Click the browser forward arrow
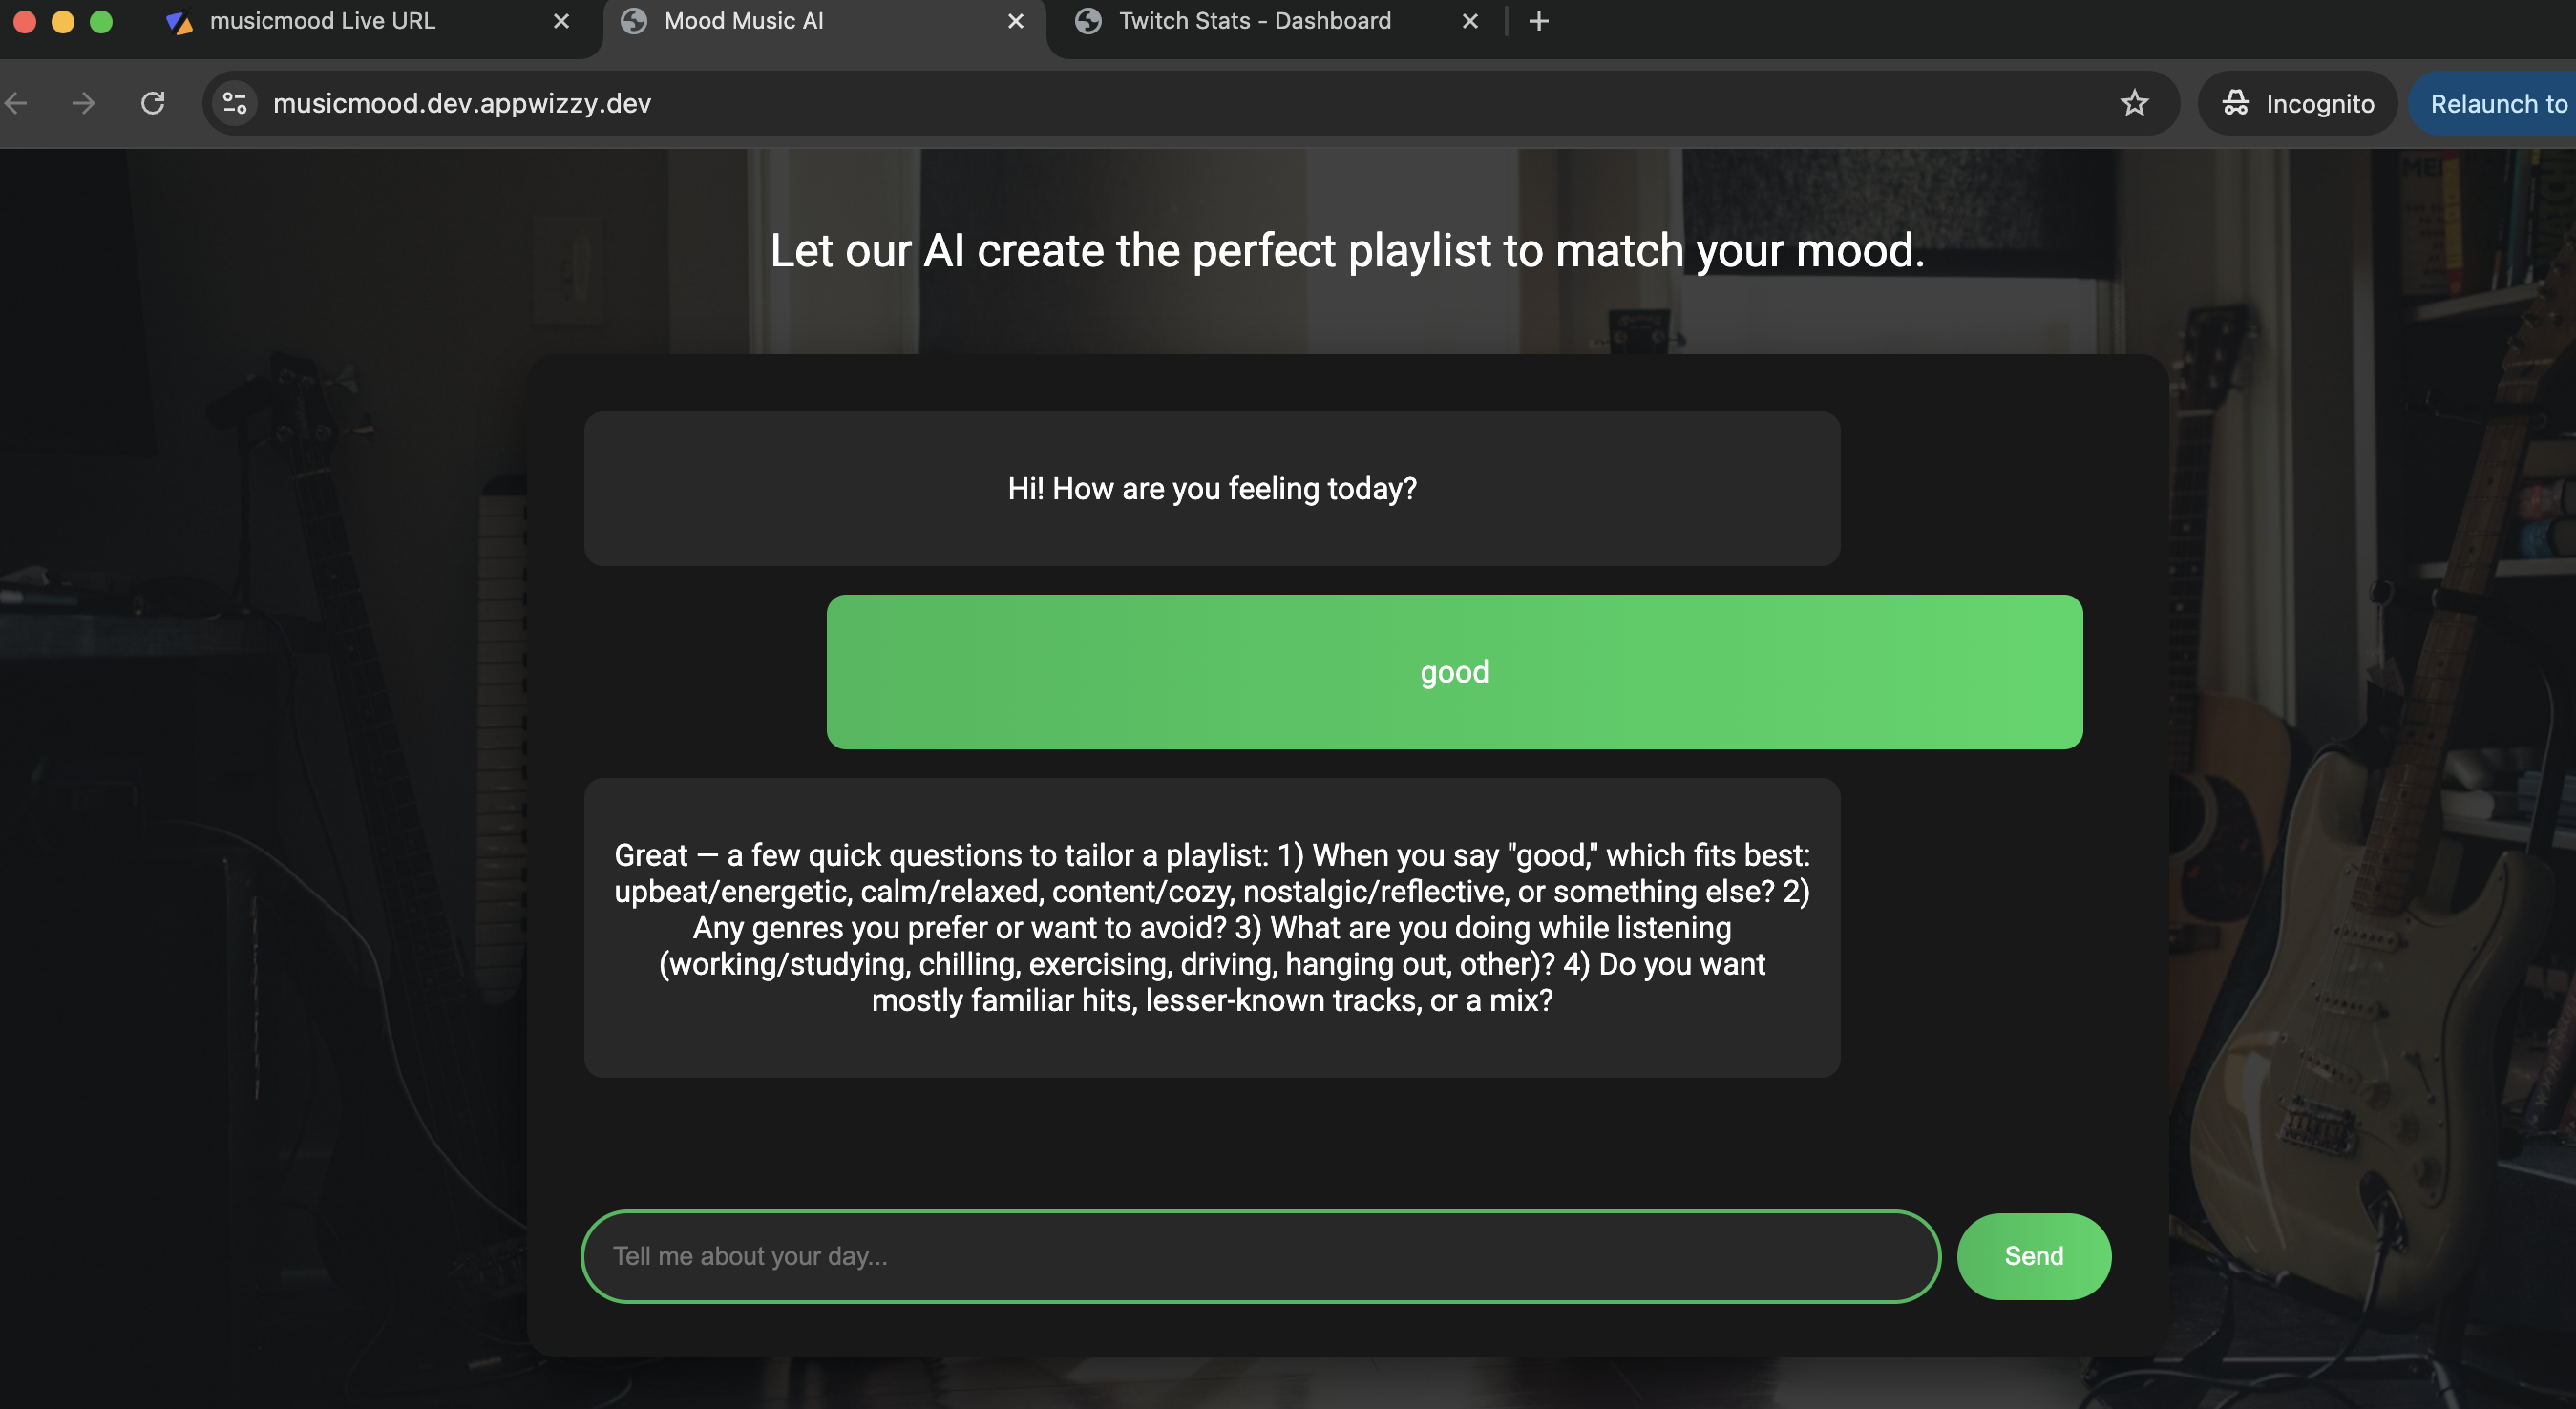Screen dimensions: 2576x1409 pyautogui.click(x=84, y=103)
